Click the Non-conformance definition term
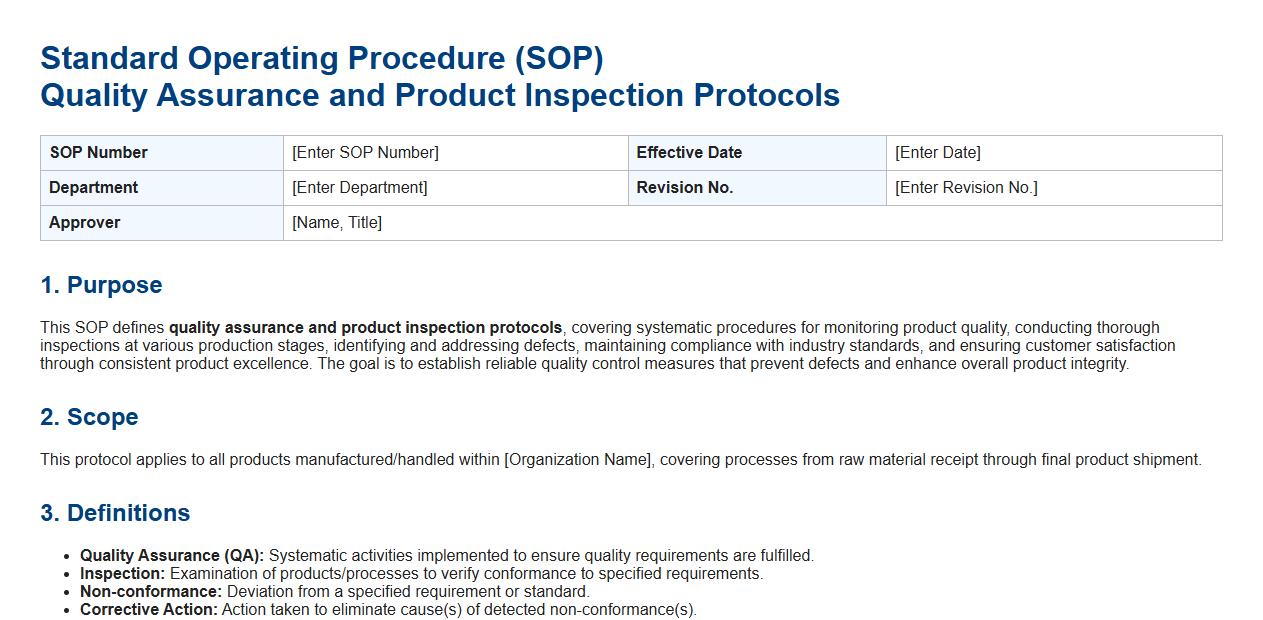Image resolution: width=1263 pixels, height=620 pixels. point(151,592)
